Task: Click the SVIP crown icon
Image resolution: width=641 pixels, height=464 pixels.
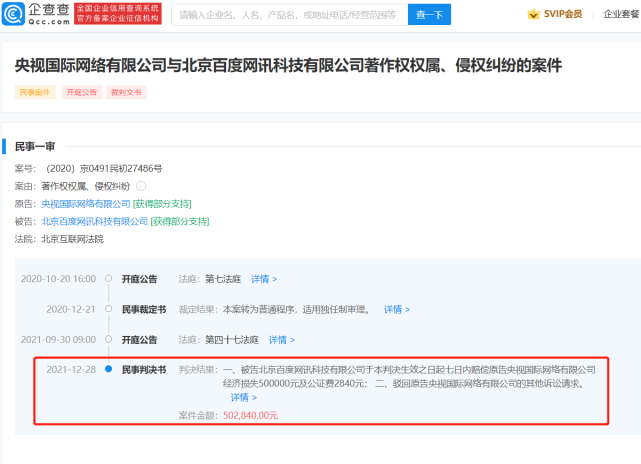Action: pyautogui.click(x=533, y=14)
